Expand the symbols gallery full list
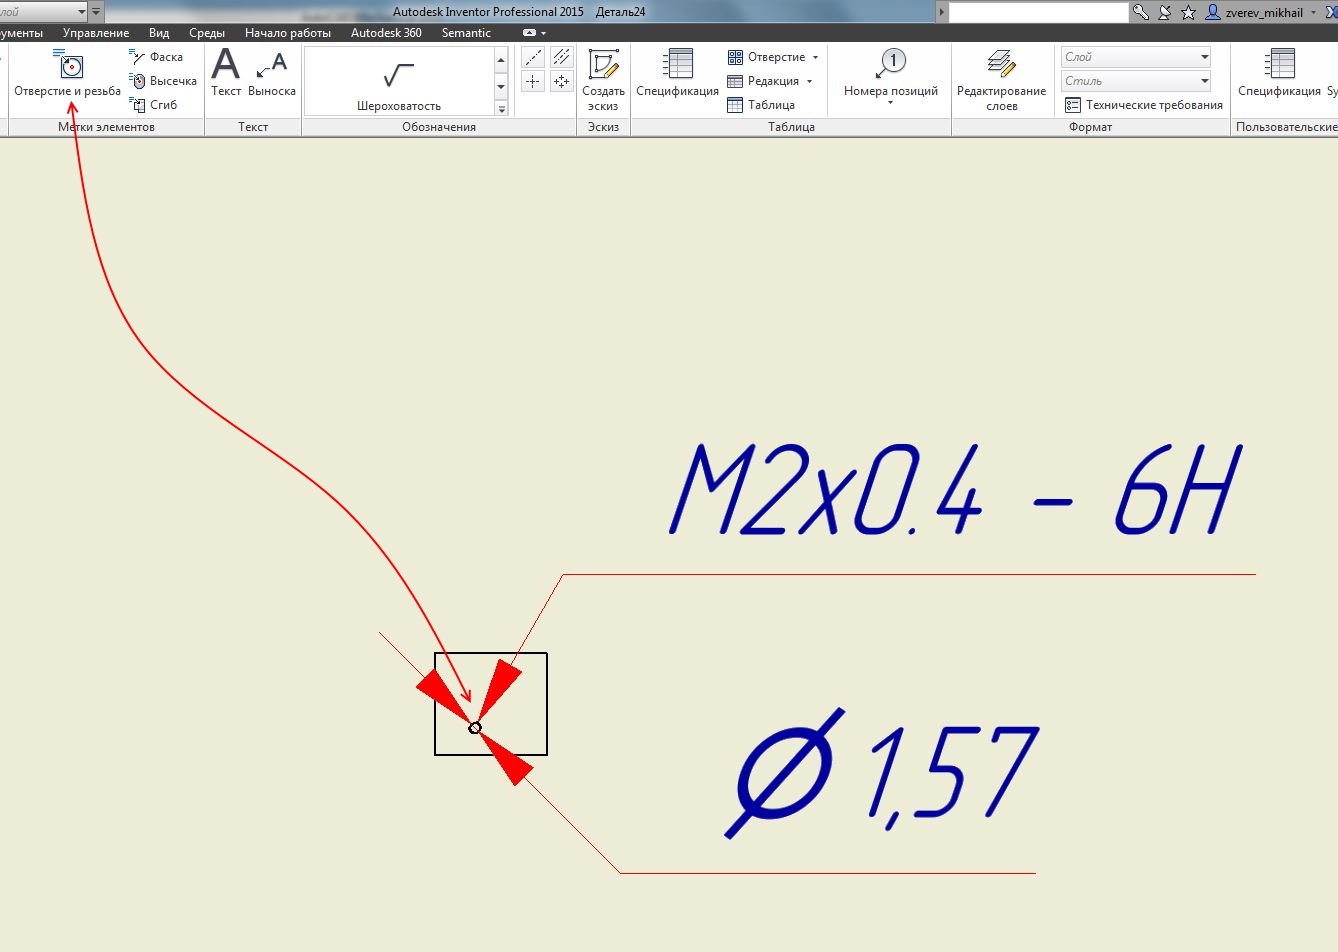Viewport: 1338px width, 952px height. 501,108
